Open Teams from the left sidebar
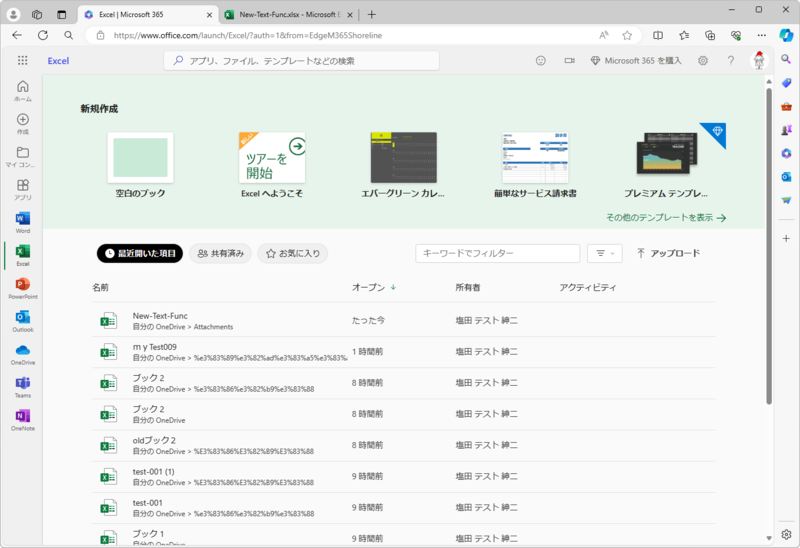The height and width of the screenshot is (548, 800). tap(22, 387)
